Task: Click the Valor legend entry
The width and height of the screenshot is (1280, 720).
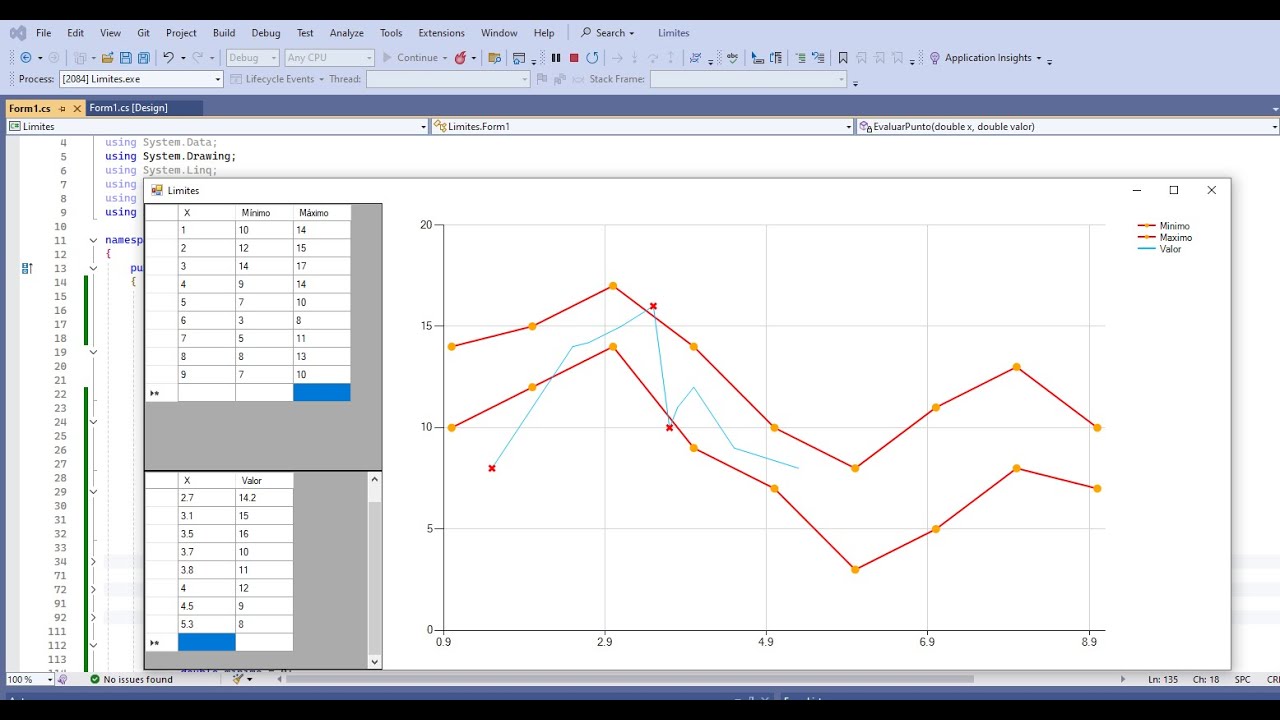Action: (x=1160, y=249)
